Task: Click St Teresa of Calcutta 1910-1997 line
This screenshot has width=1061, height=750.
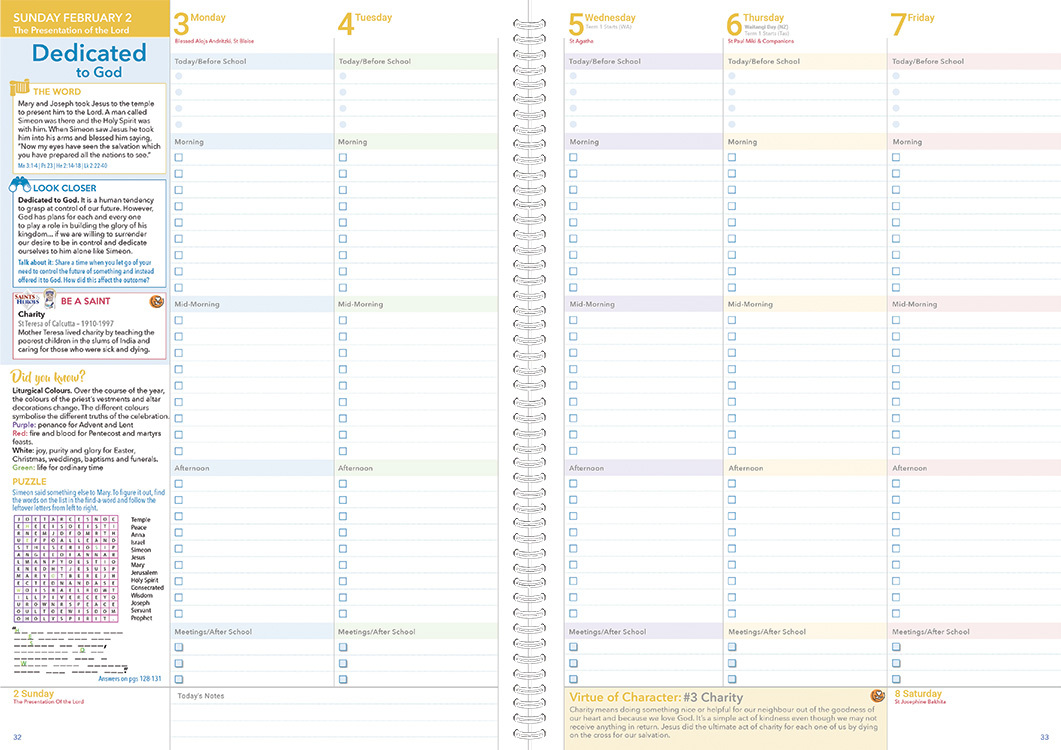Action: click(x=66, y=324)
